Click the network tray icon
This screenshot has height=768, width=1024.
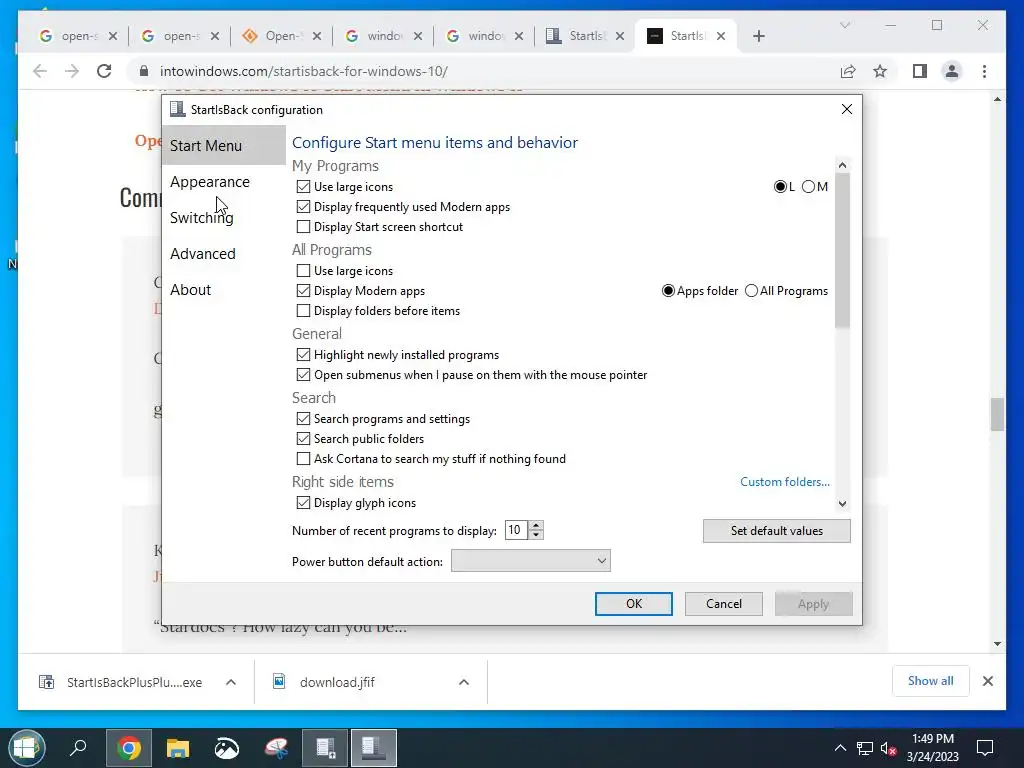tap(865, 748)
